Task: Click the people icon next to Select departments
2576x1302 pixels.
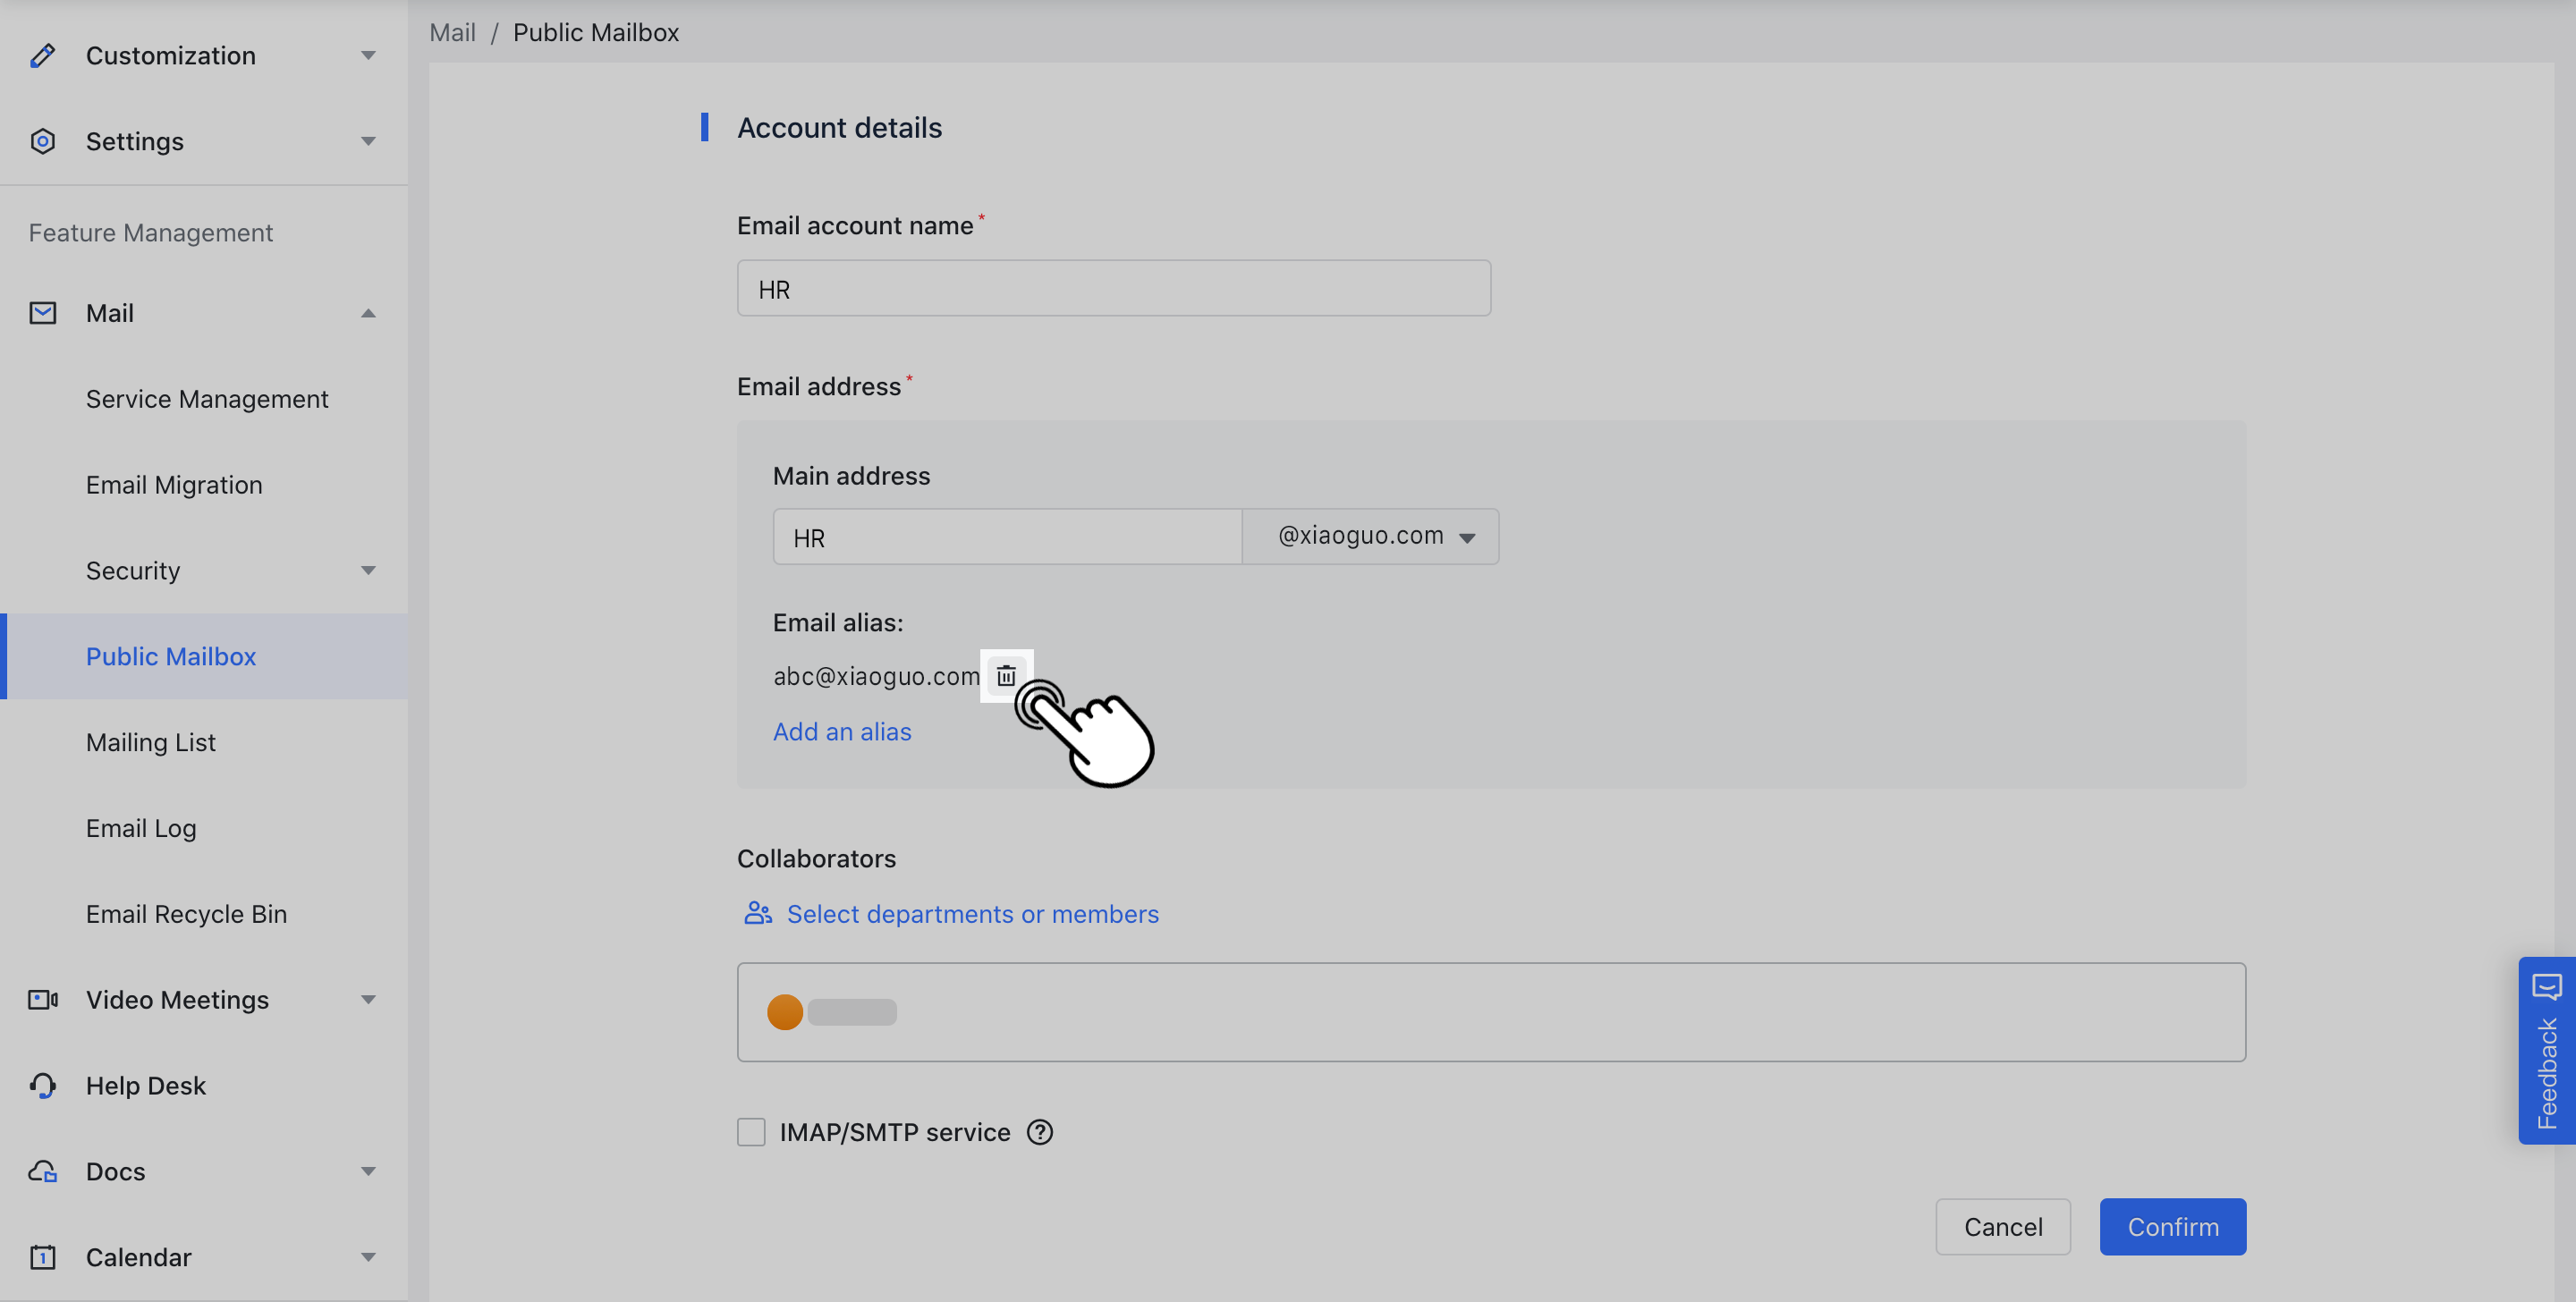Action: (757, 913)
